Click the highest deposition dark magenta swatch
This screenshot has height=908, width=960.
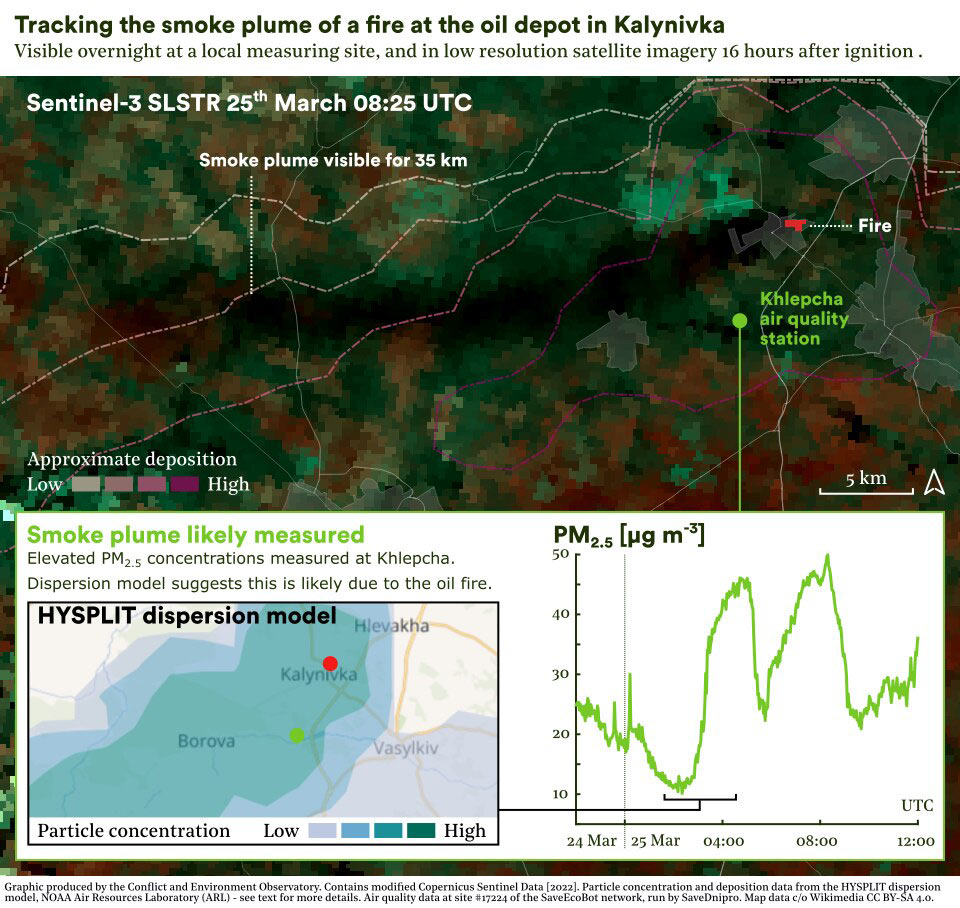(x=184, y=484)
